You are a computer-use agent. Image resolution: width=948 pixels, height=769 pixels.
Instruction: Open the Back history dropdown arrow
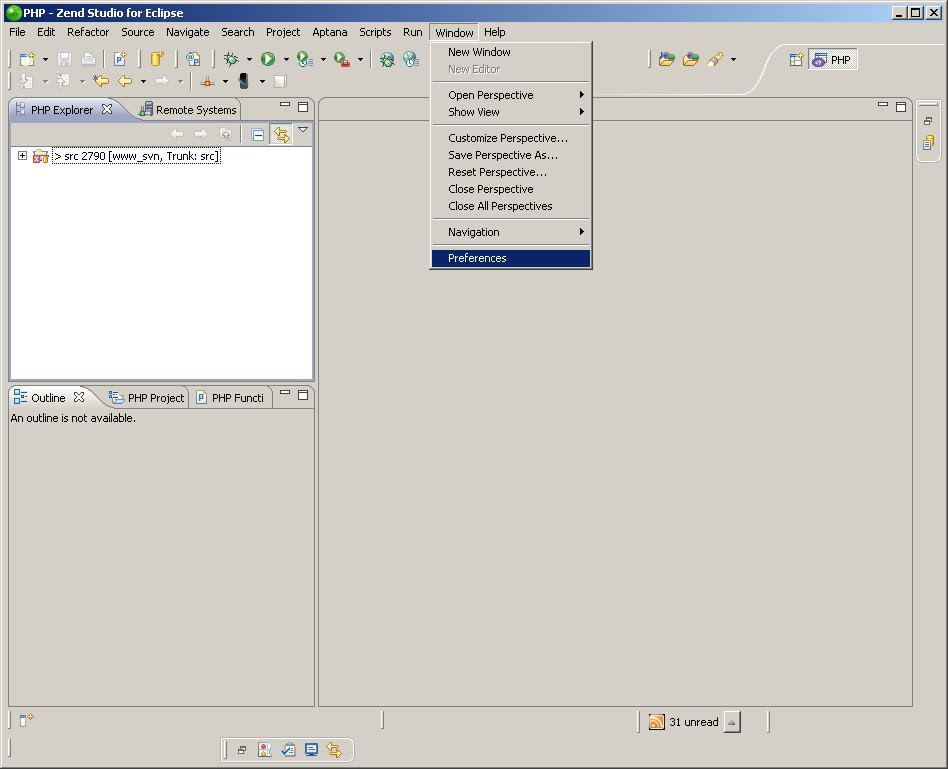pos(143,81)
